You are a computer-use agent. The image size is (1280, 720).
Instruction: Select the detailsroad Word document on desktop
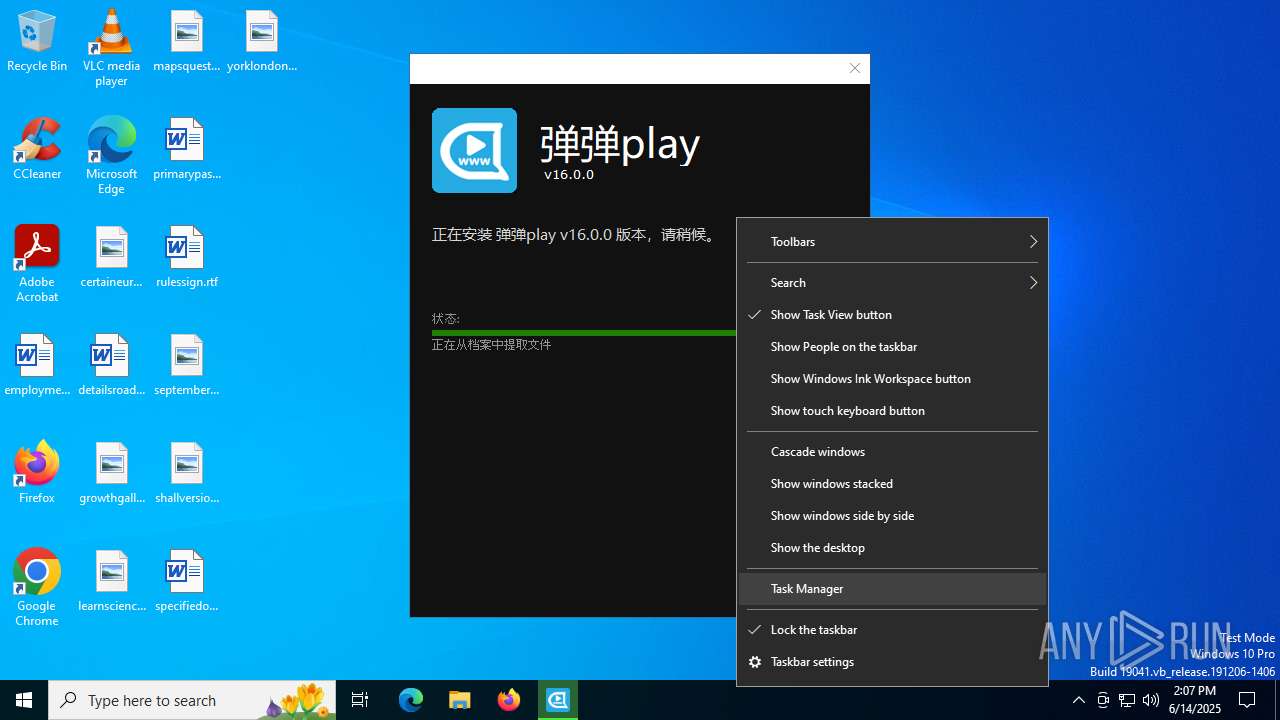click(111, 366)
